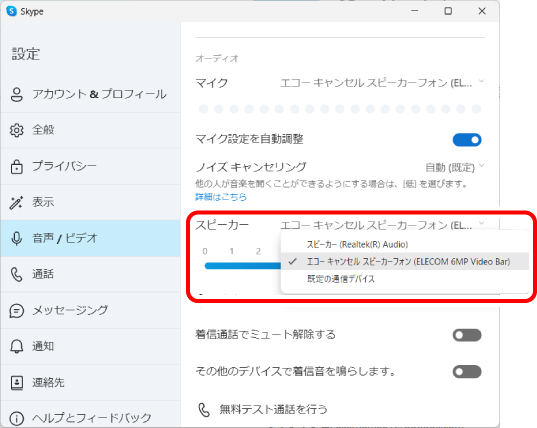
Task: Enable 着信通話でミュート解除する switch
Action: (467, 335)
